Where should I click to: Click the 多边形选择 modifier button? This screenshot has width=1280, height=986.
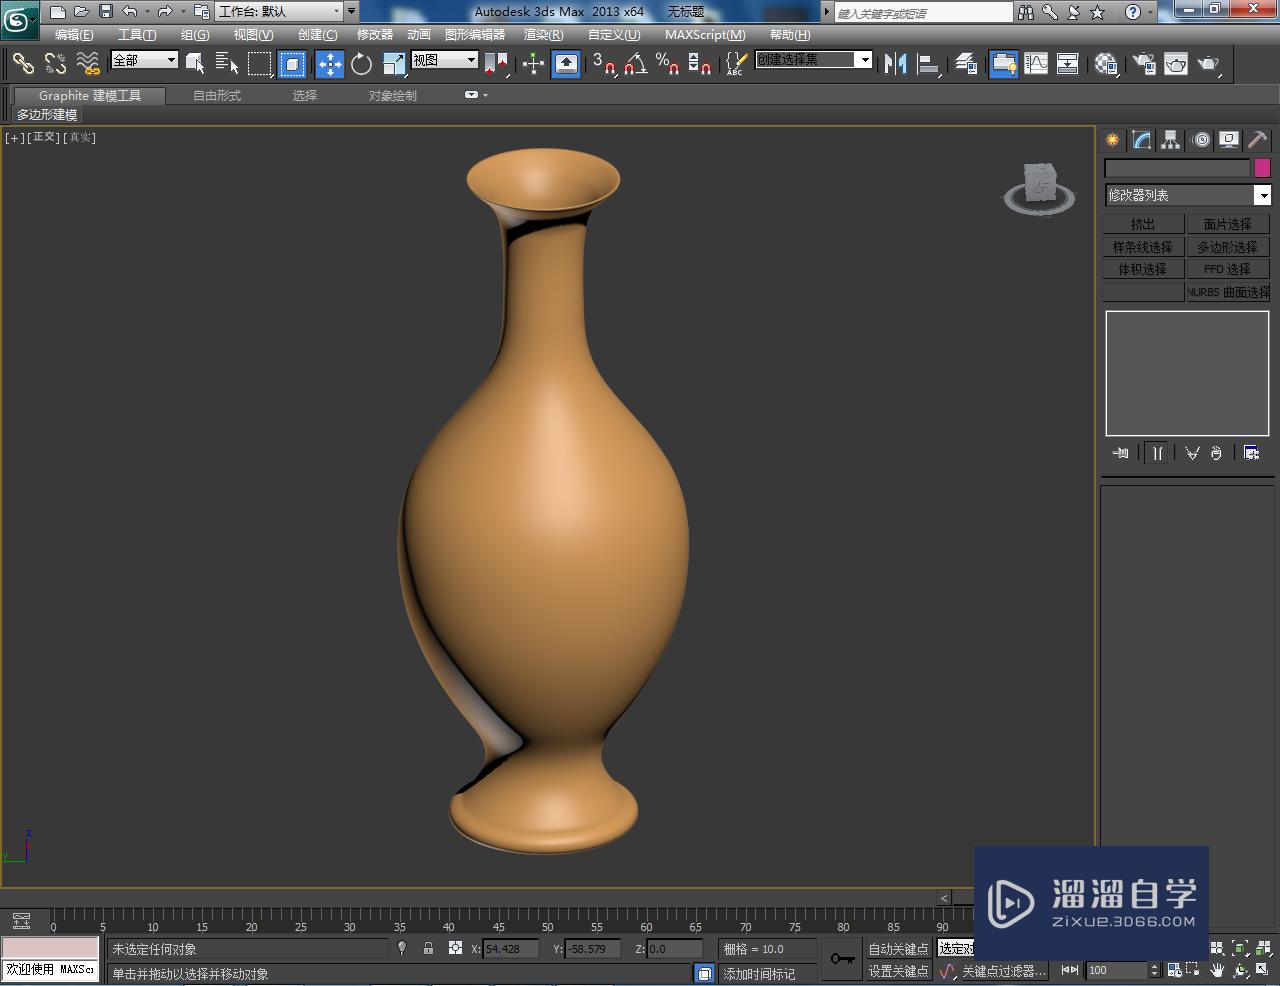1227,247
